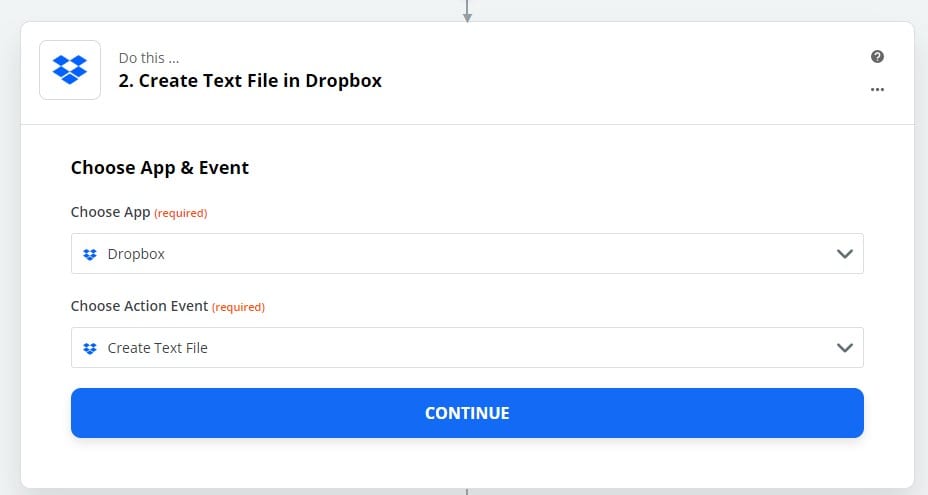928x495 pixels.
Task: Click the 'Dropbox' text in app field
Action: pos(136,254)
